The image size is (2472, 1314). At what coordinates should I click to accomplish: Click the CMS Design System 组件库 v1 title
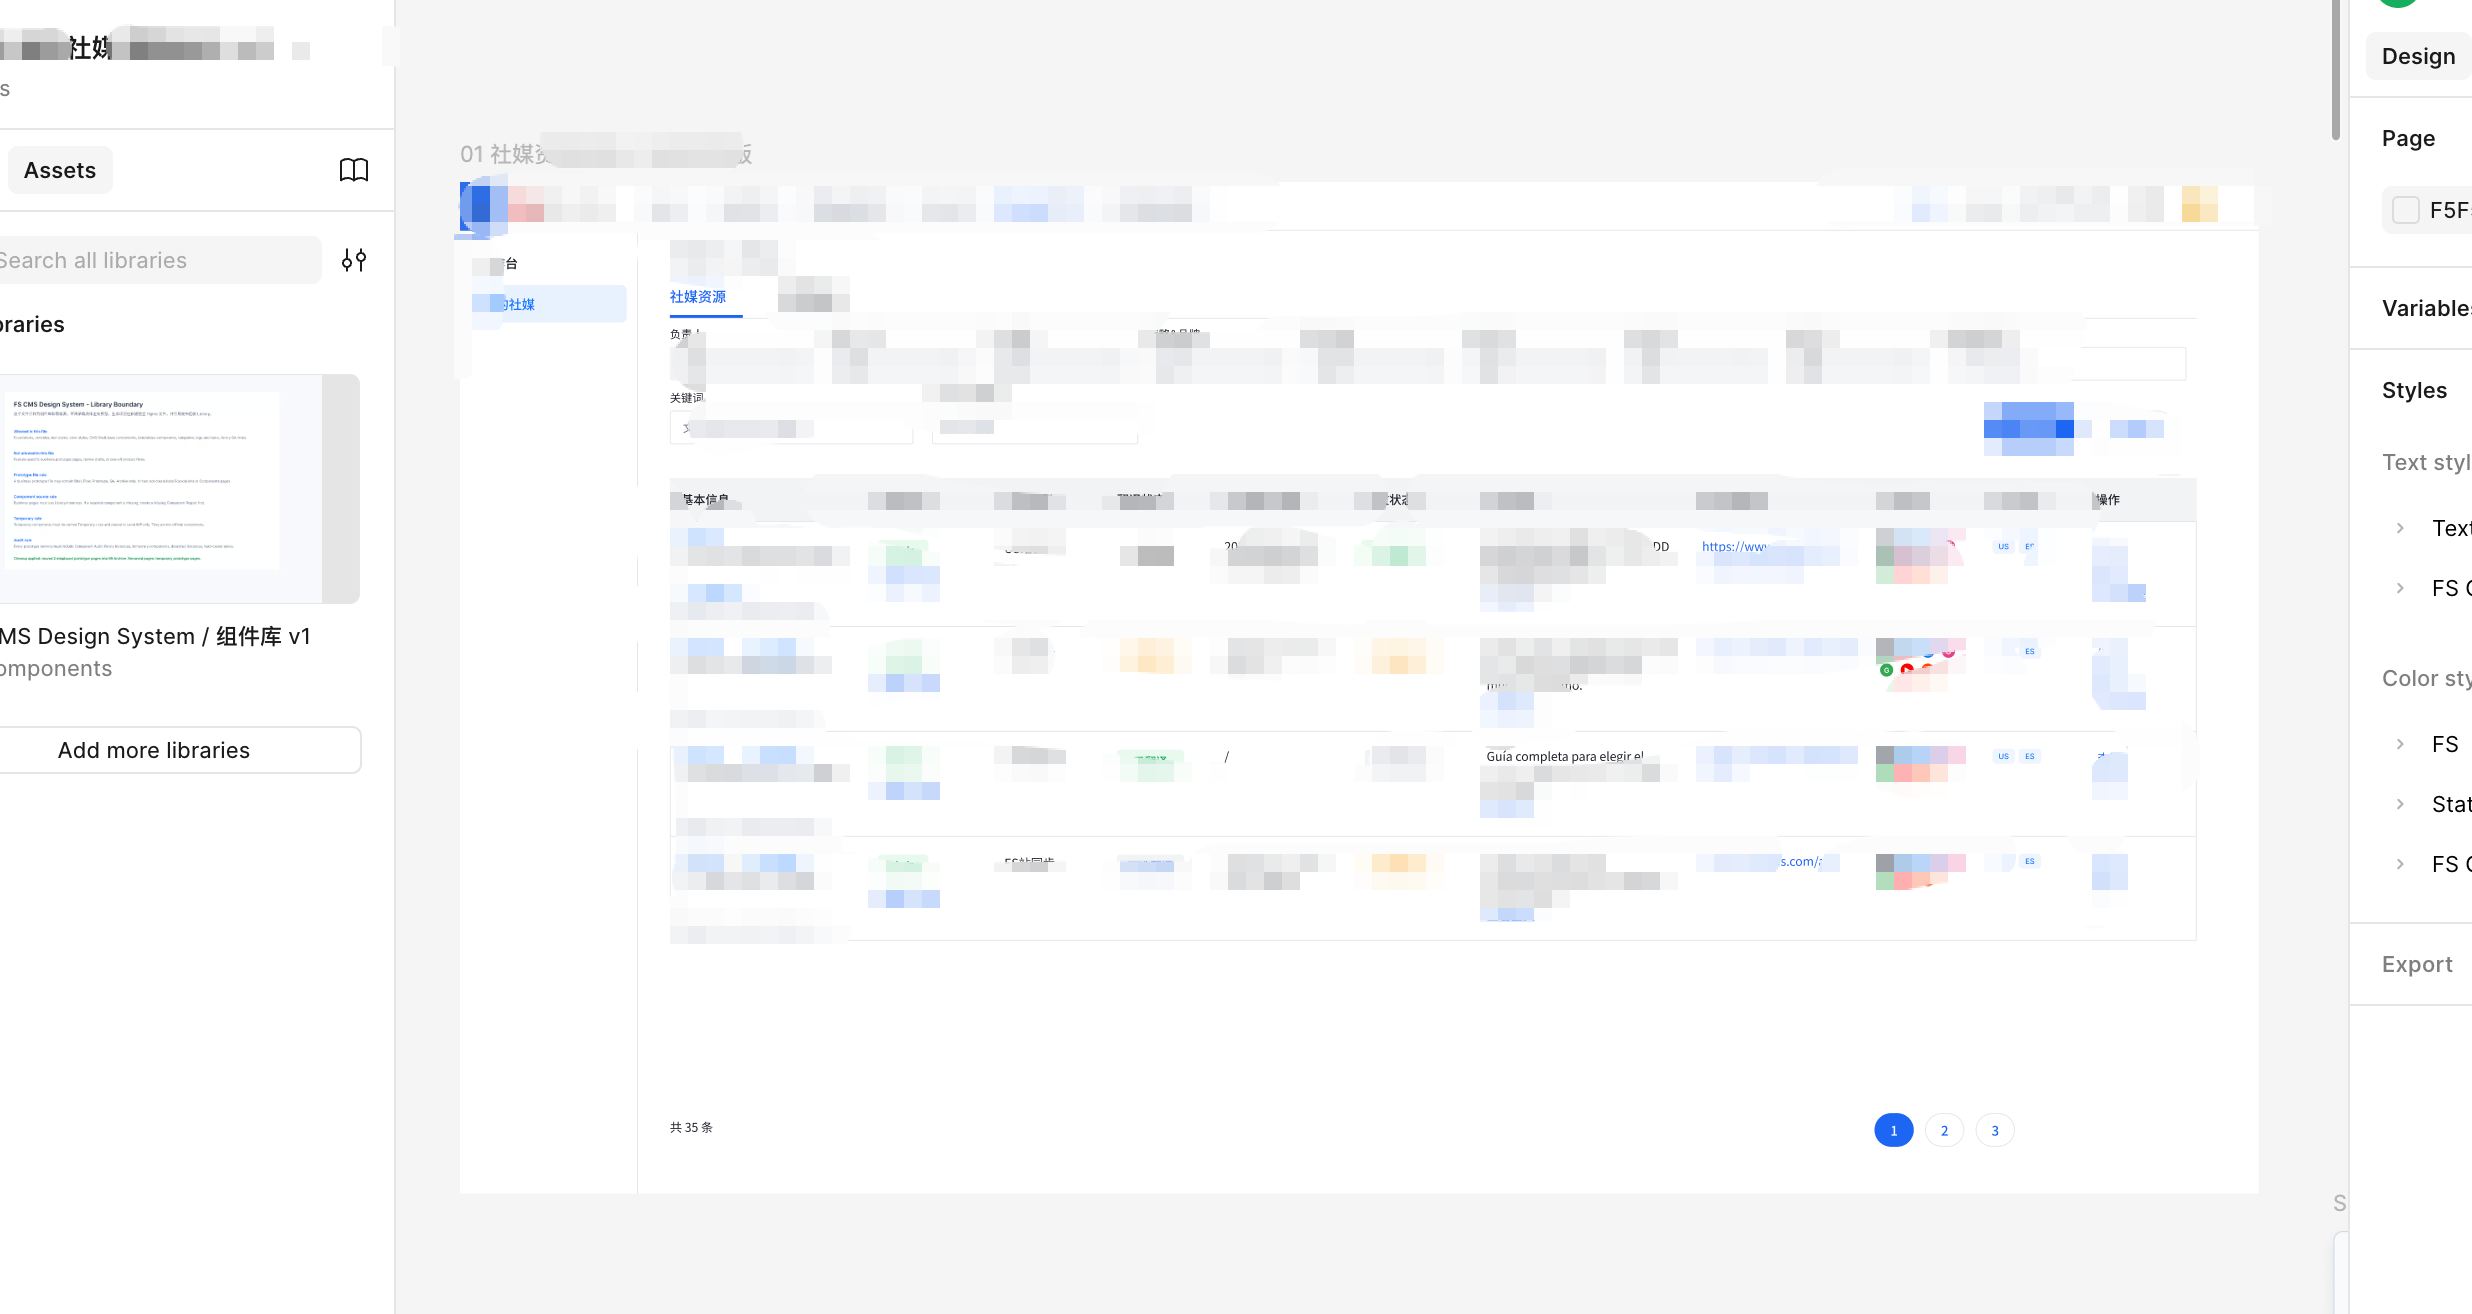[155, 636]
